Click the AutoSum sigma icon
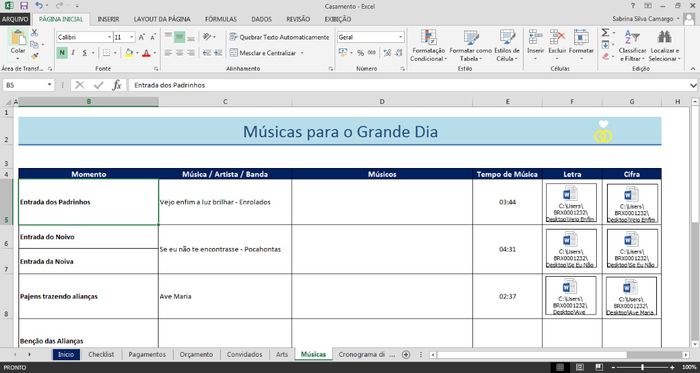 click(x=605, y=33)
